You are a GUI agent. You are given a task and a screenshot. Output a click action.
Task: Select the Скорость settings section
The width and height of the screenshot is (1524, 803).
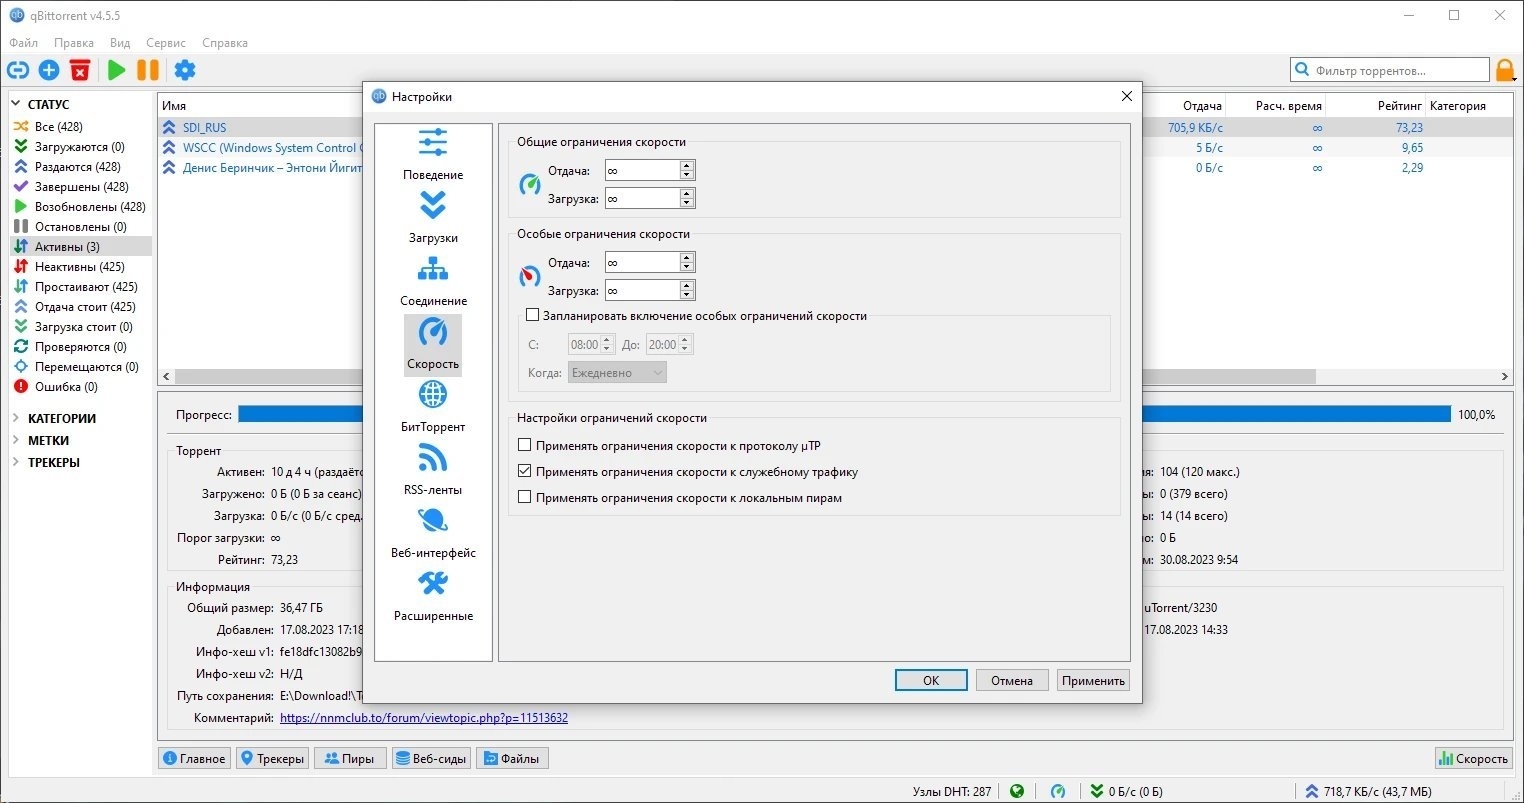433,344
